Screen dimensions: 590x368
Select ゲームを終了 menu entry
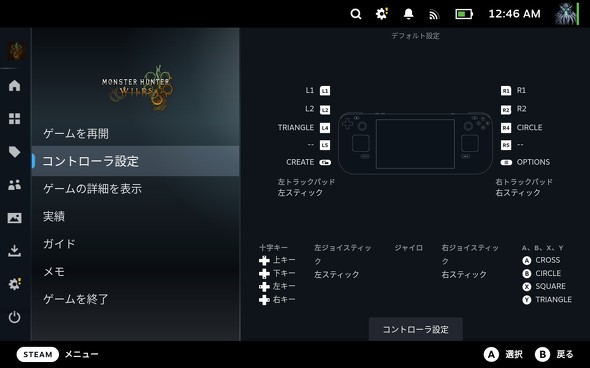[135, 299]
